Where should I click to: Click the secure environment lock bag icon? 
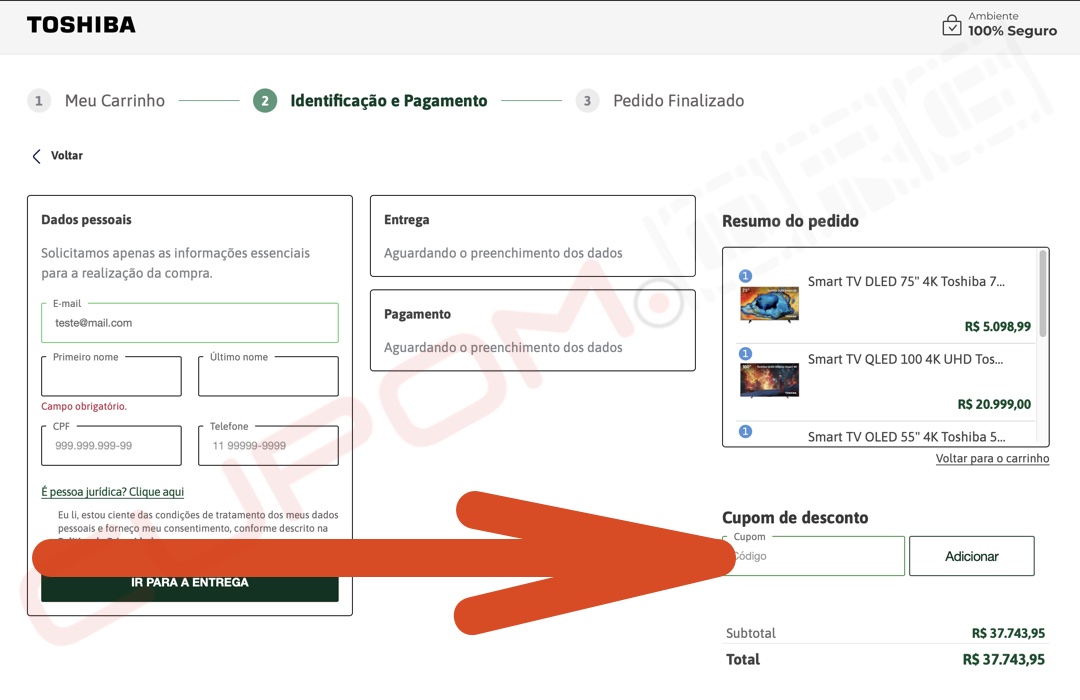point(951,25)
